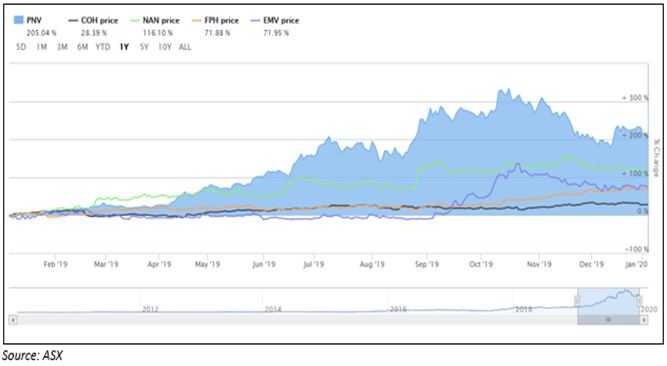
Task: Select the YTD time range
Action: [x=103, y=47]
